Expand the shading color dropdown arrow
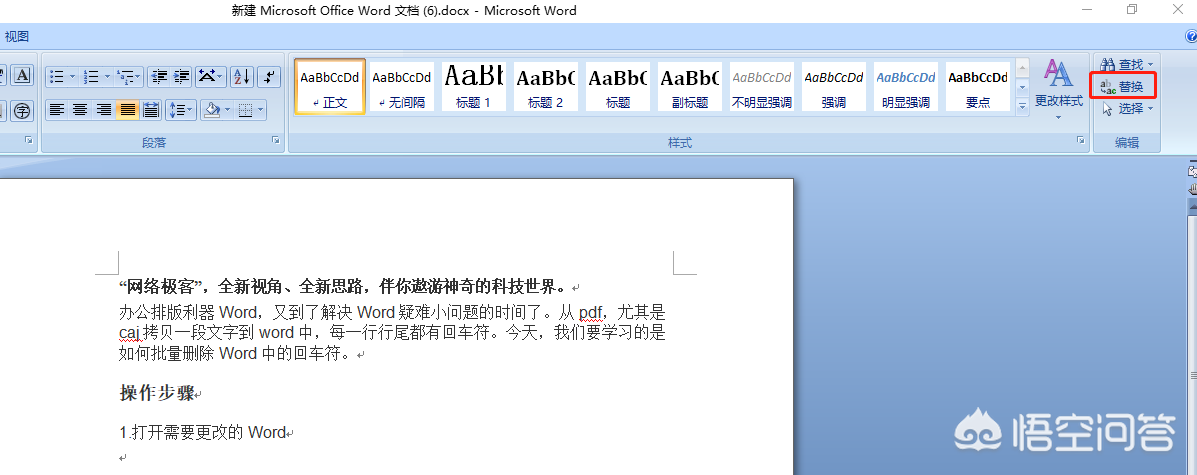The width and height of the screenshot is (1197, 475). click(x=227, y=111)
